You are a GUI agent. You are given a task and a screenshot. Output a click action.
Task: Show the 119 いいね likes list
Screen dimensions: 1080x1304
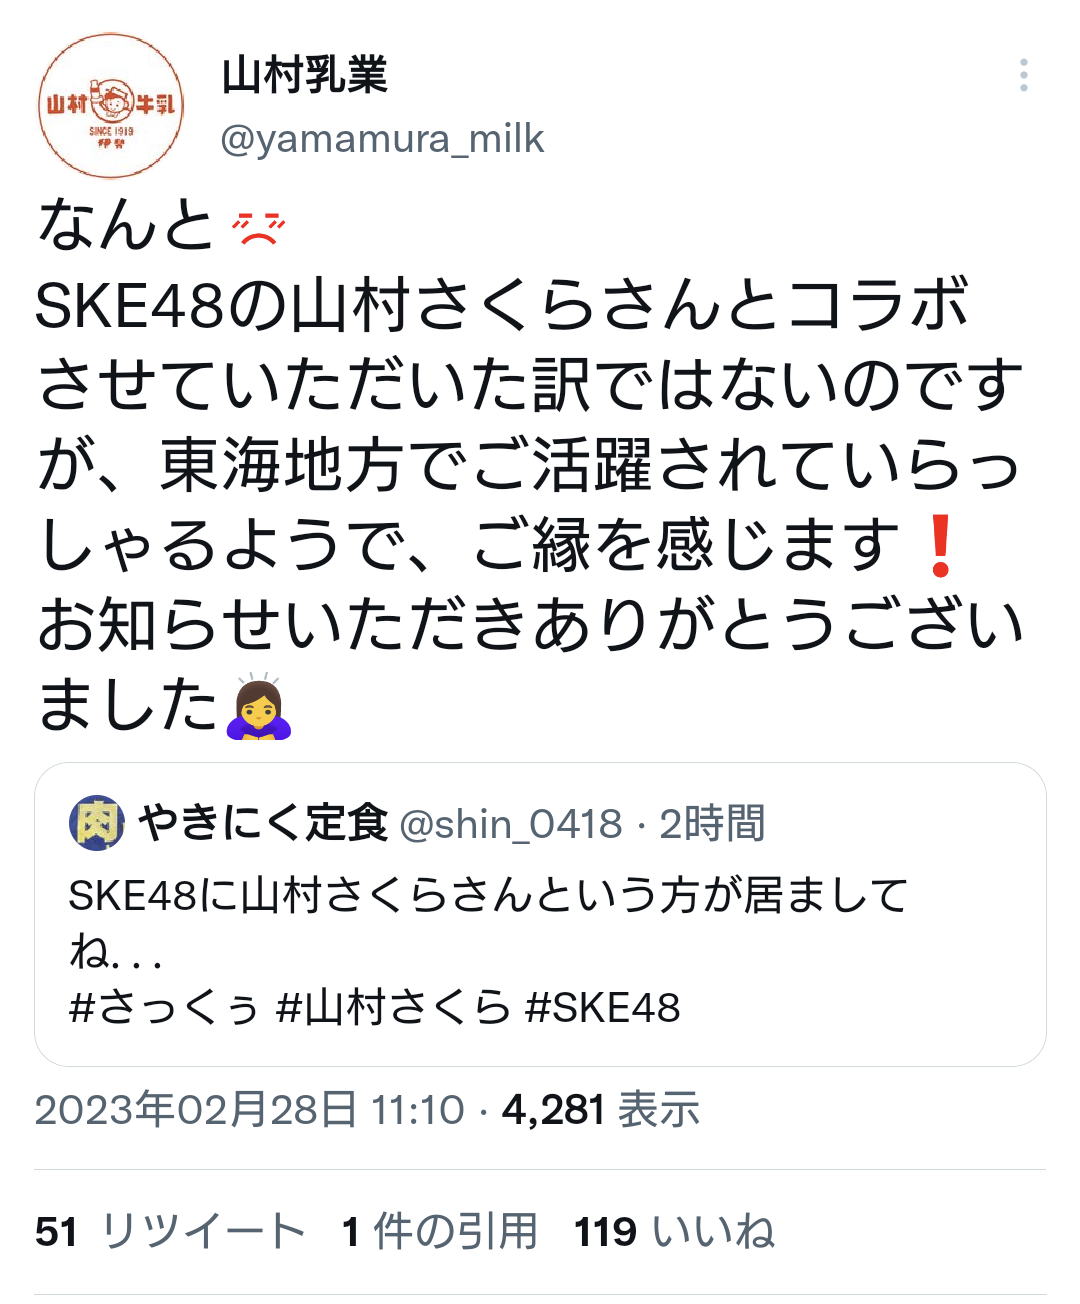coord(675,1231)
